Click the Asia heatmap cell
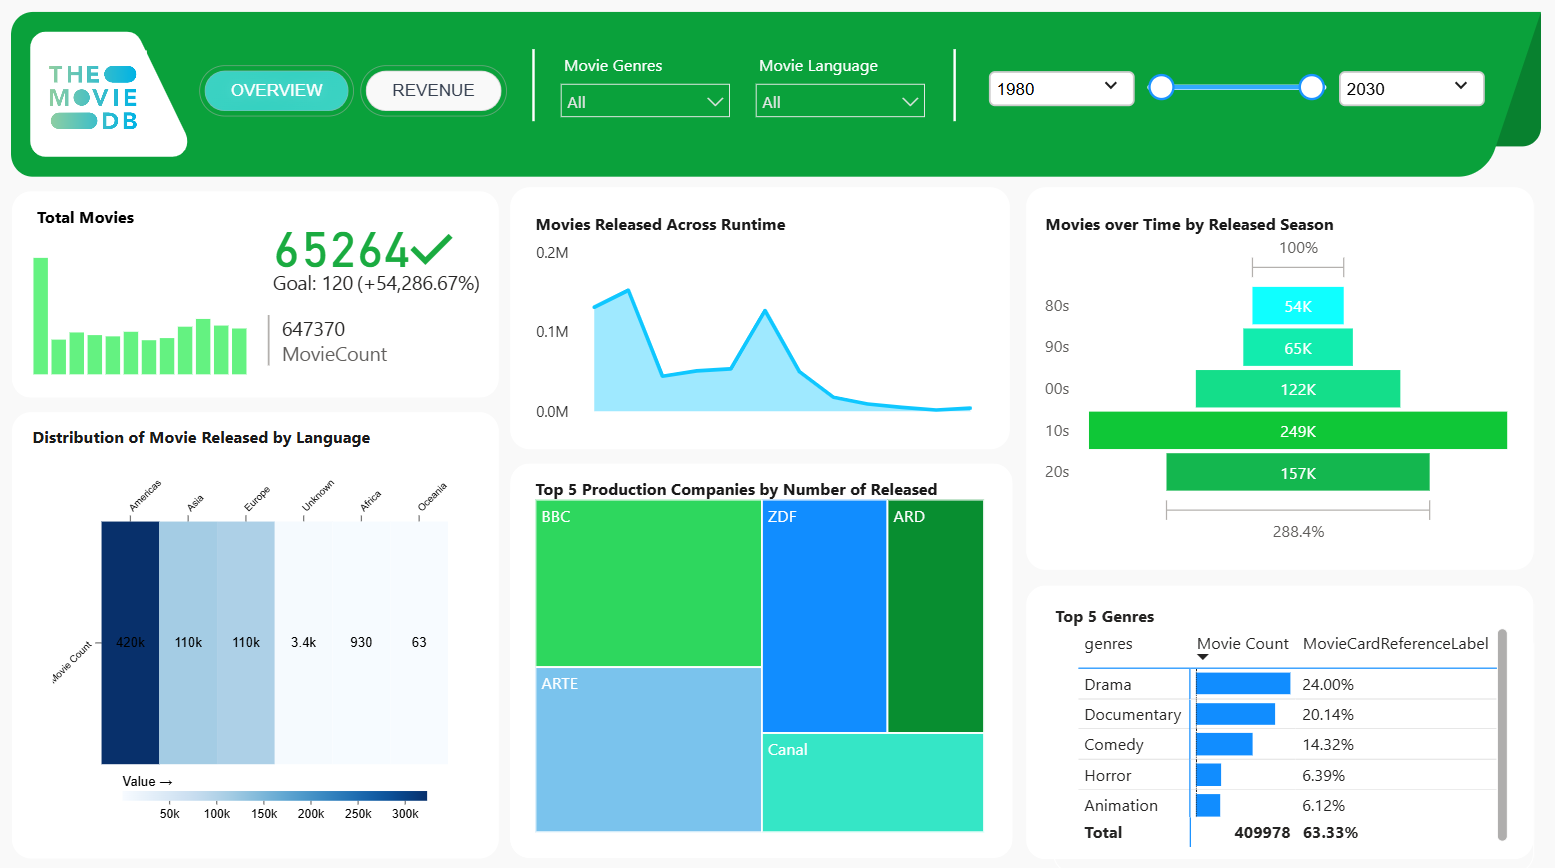The height and width of the screenshot is (868, 1555). click(188, 642)
